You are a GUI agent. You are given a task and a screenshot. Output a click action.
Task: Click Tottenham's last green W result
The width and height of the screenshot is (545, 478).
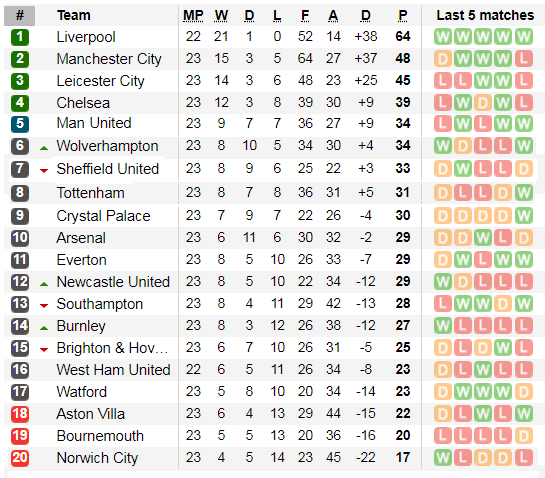(x=524, y=193)
